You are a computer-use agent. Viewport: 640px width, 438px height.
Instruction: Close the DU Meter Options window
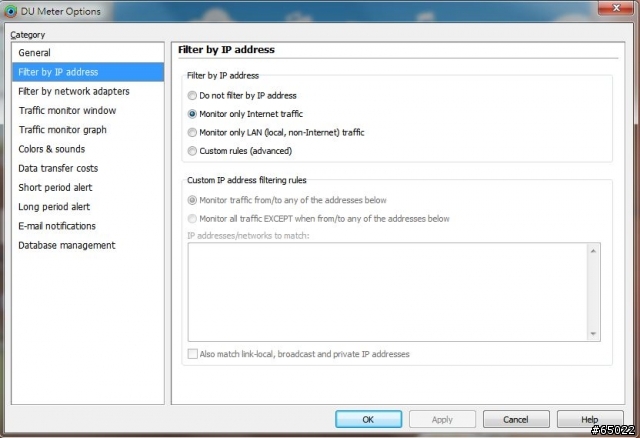616,8
